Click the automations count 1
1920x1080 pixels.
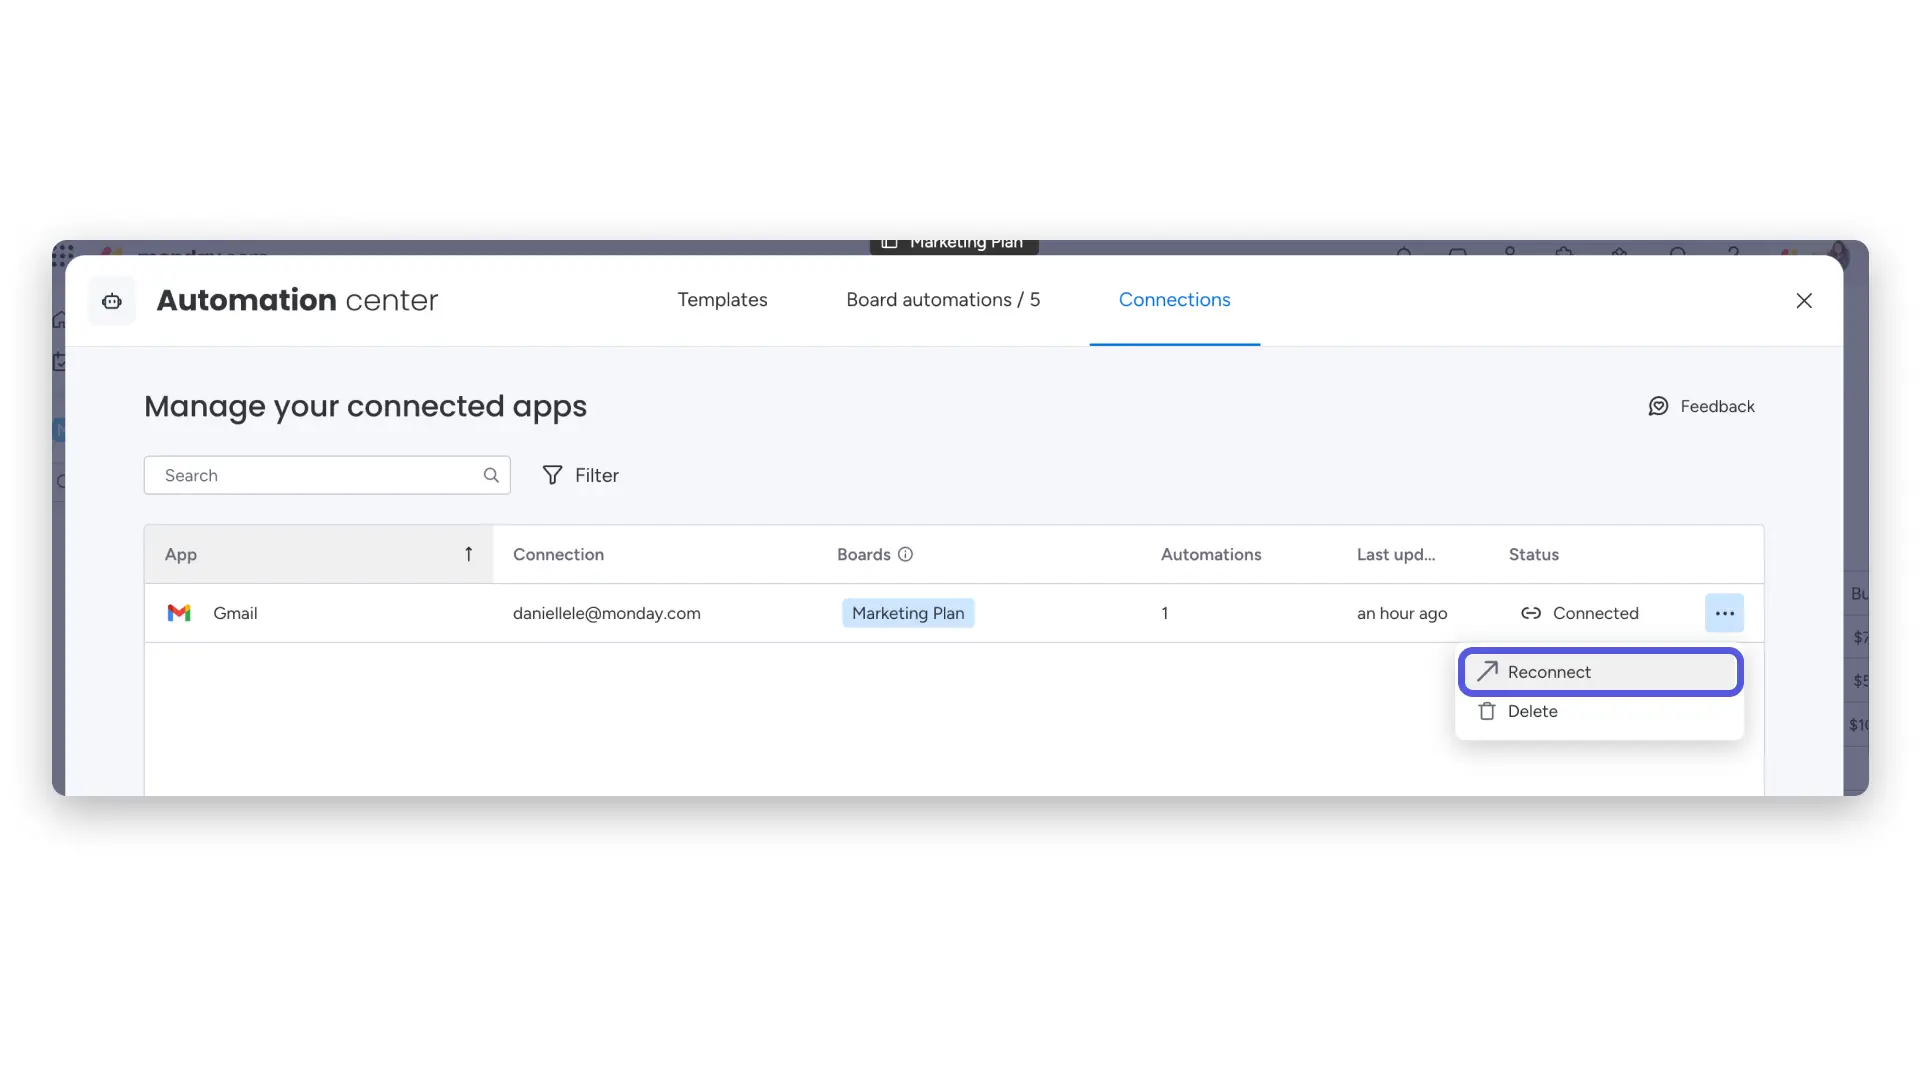tap(1165, 613)
